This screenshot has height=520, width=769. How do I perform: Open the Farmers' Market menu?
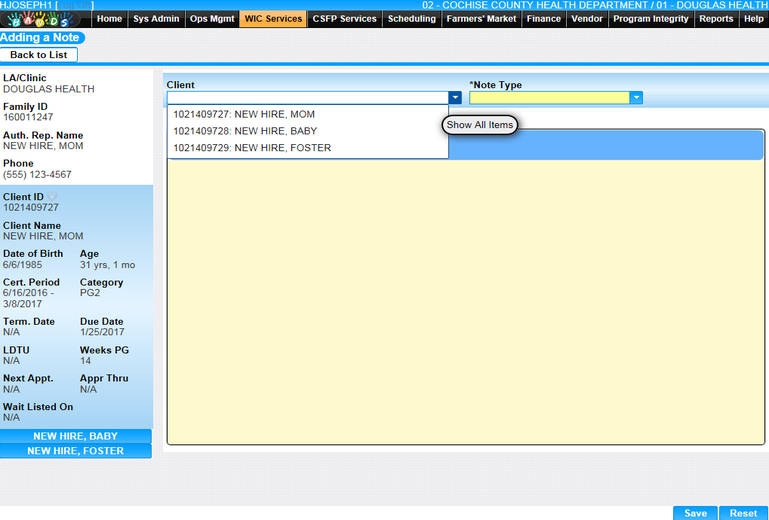click(481, 19)
